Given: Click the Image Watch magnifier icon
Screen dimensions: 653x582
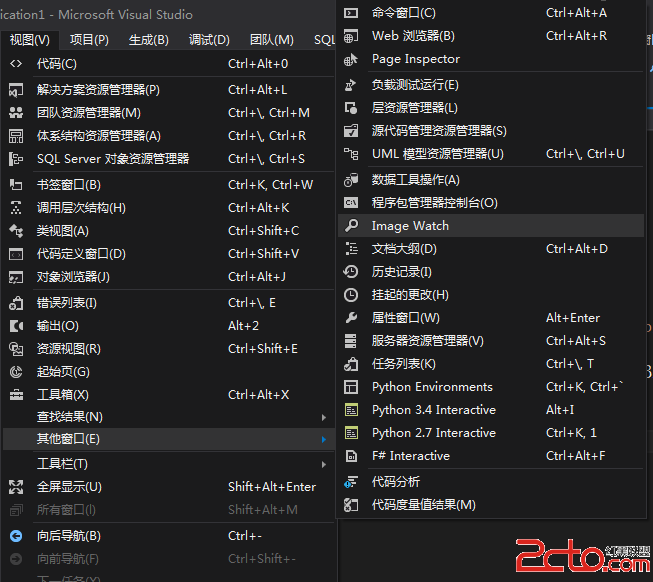Looking at the screenshot, I should point(351,226).
